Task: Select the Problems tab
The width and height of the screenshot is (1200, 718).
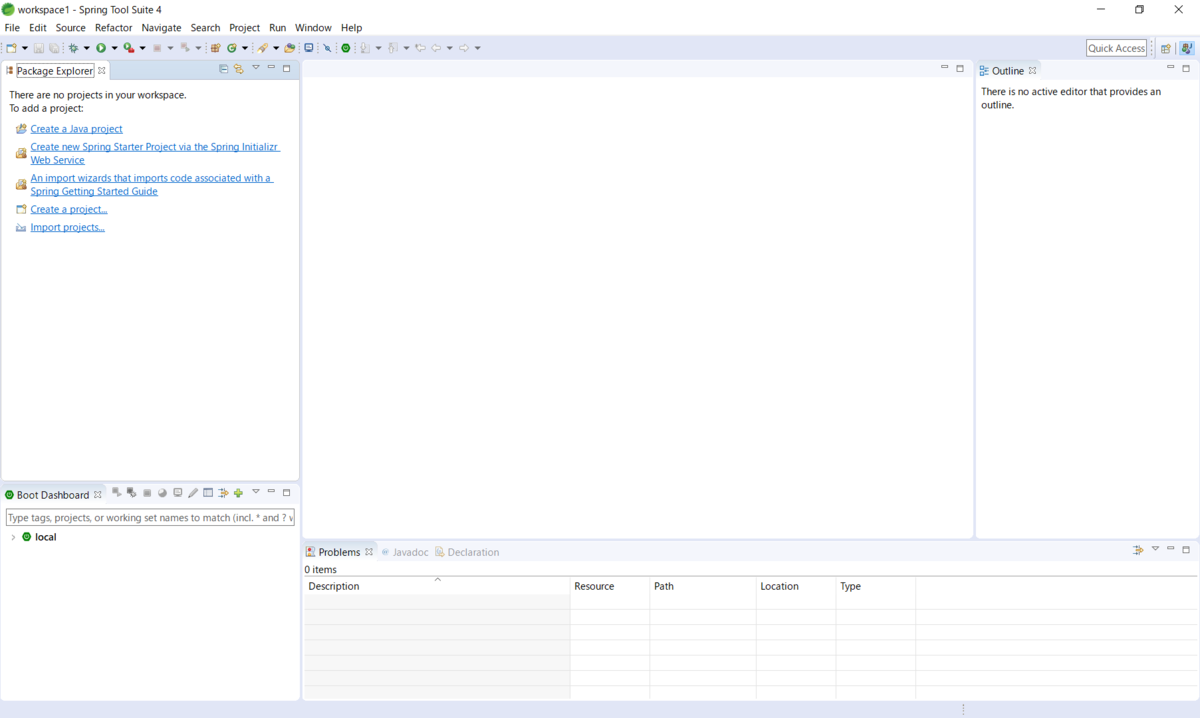Action: click(339, 552)
